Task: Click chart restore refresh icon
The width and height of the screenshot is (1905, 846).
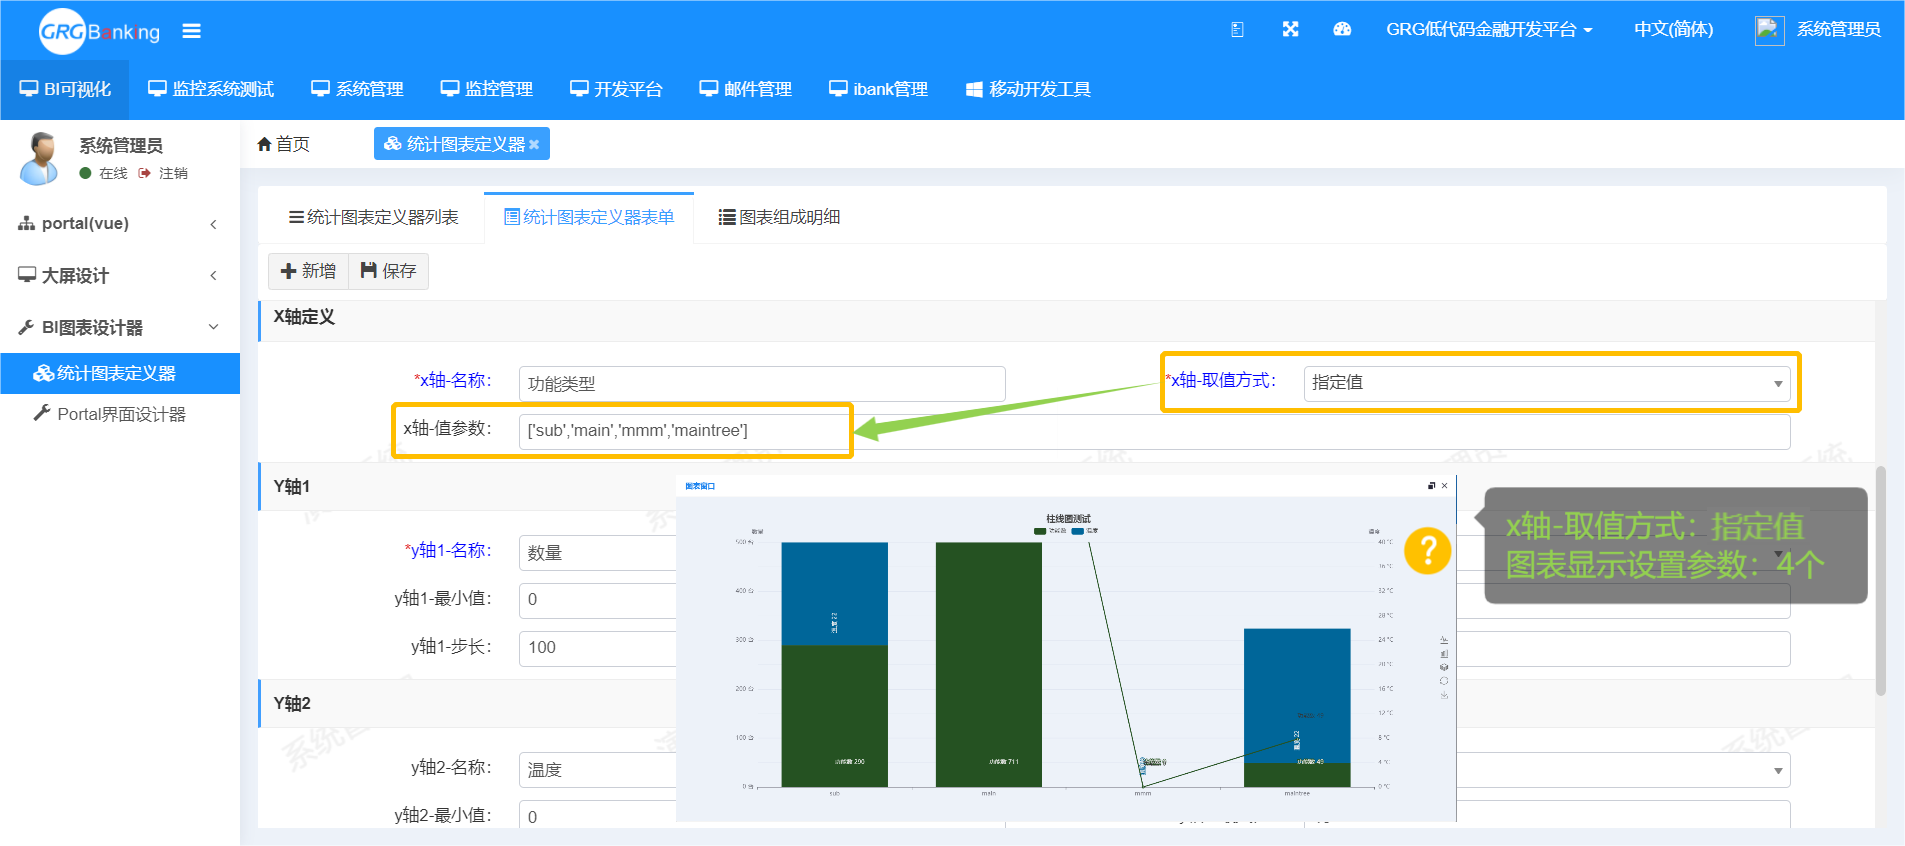Action: click(1444, 681)
